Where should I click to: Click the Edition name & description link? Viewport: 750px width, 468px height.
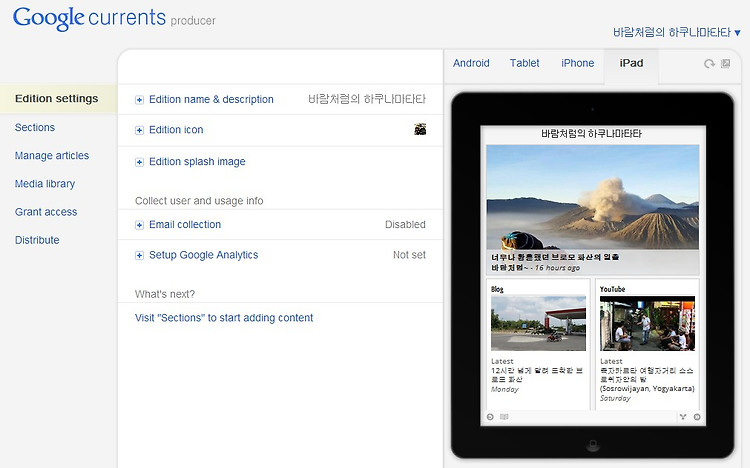pos(211,100)
